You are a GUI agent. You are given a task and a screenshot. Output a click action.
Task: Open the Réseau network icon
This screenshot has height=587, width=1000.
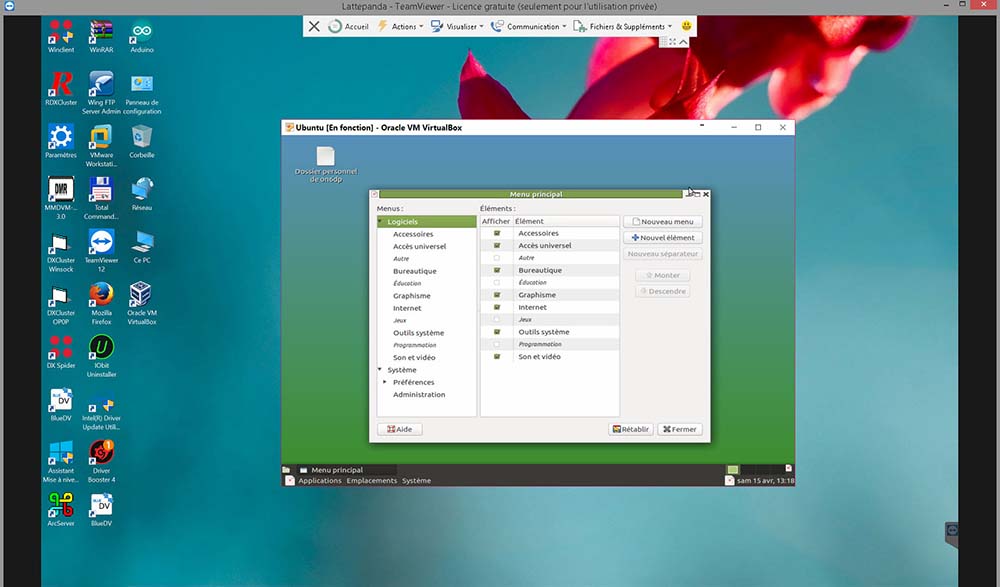click(142, 194)
